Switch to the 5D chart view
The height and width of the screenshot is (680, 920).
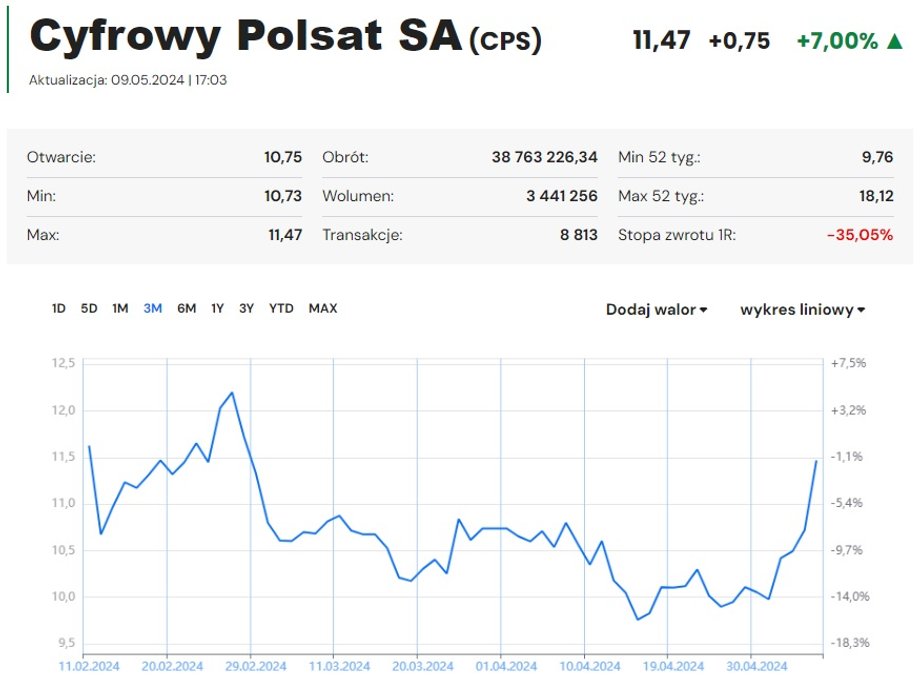[89, 310]
